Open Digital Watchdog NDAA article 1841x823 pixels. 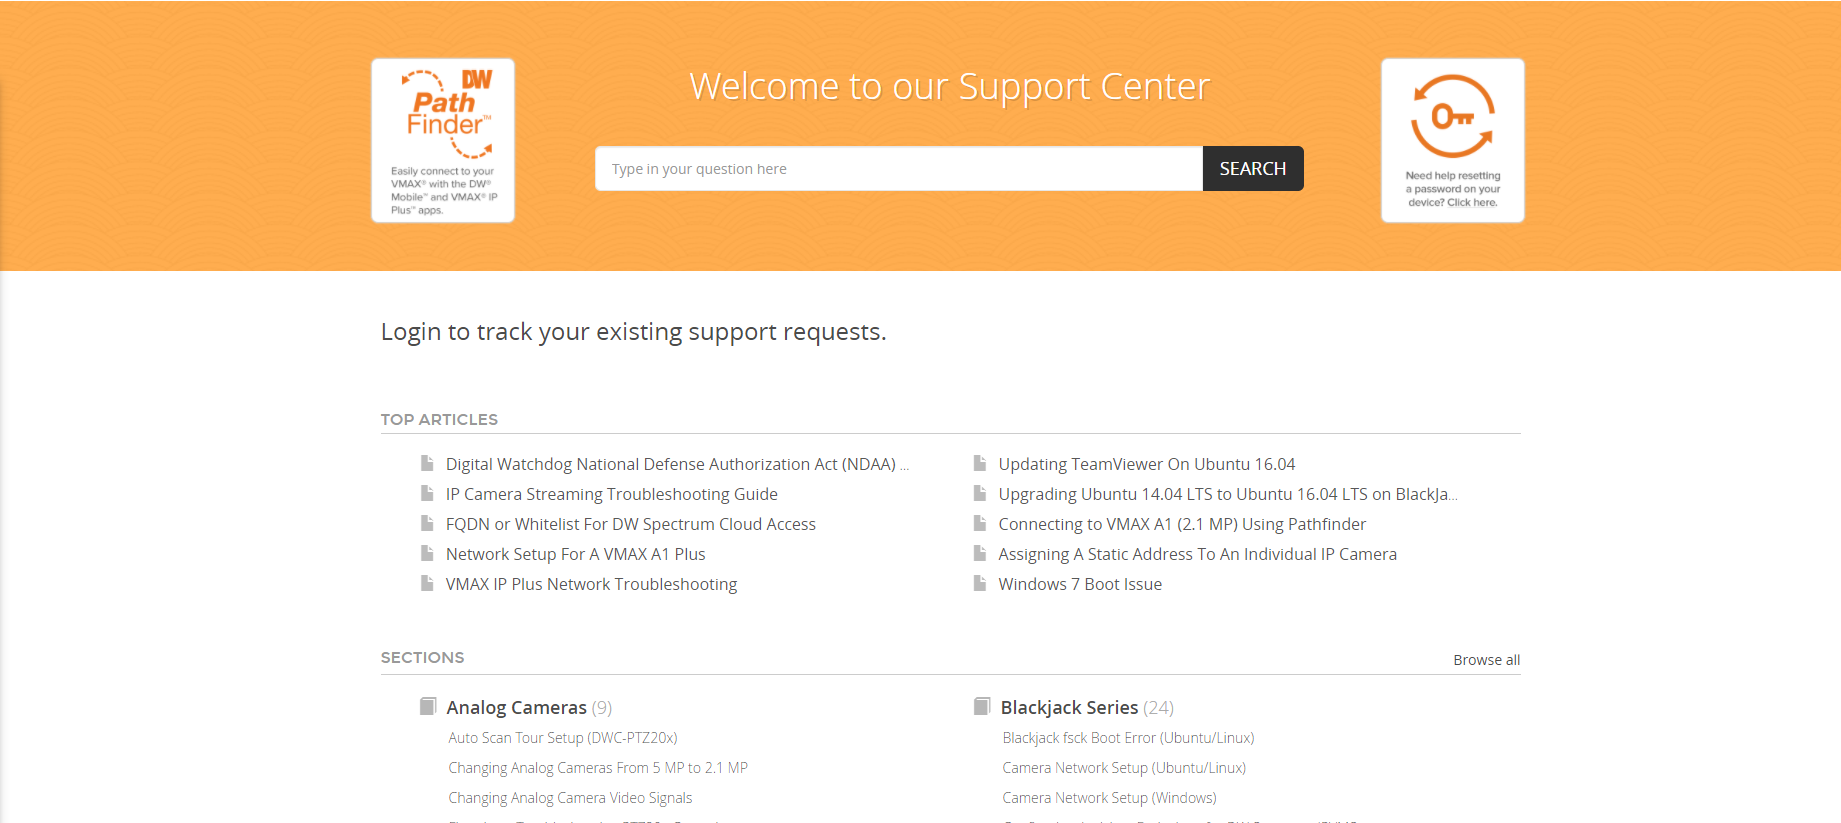coord(676,464)
